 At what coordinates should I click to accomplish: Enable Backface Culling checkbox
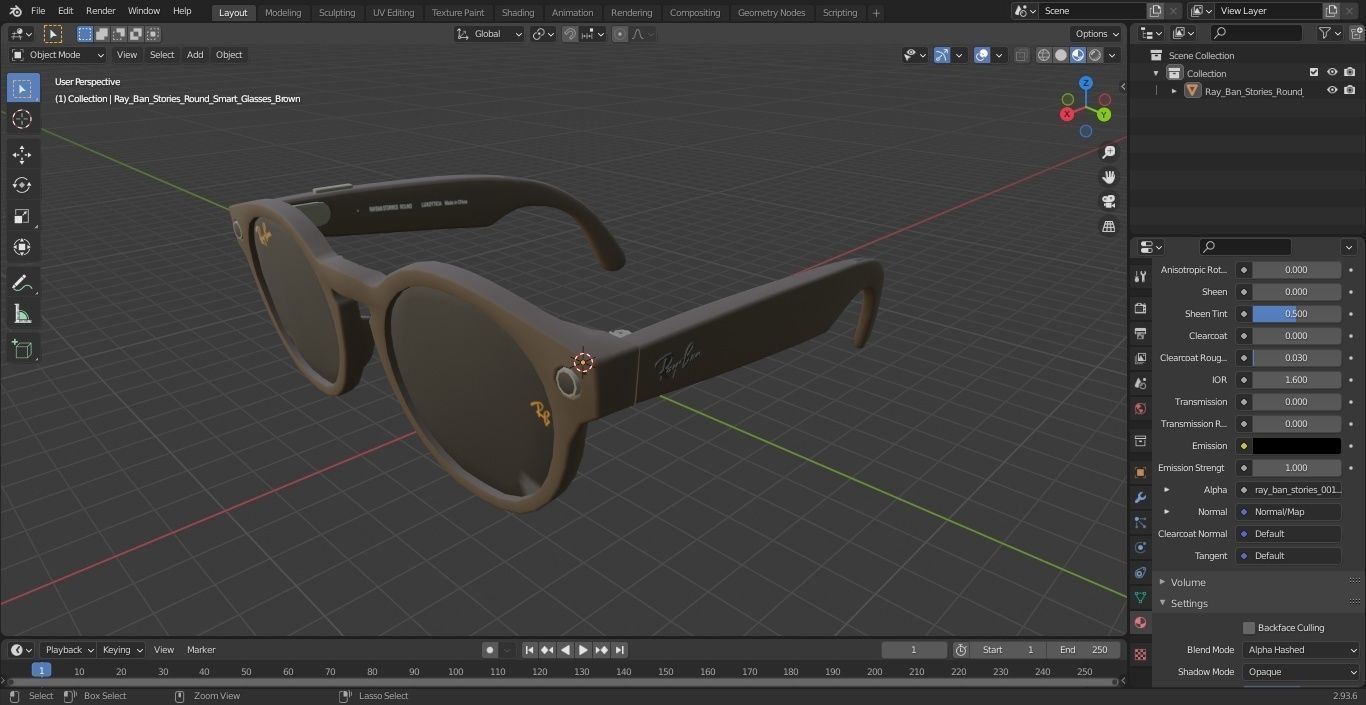click(x=1248, y=628)
